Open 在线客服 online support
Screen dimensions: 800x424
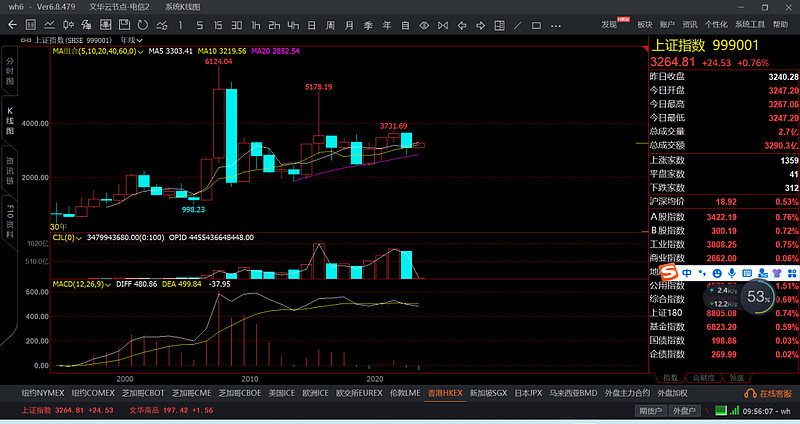pos(768,393)
